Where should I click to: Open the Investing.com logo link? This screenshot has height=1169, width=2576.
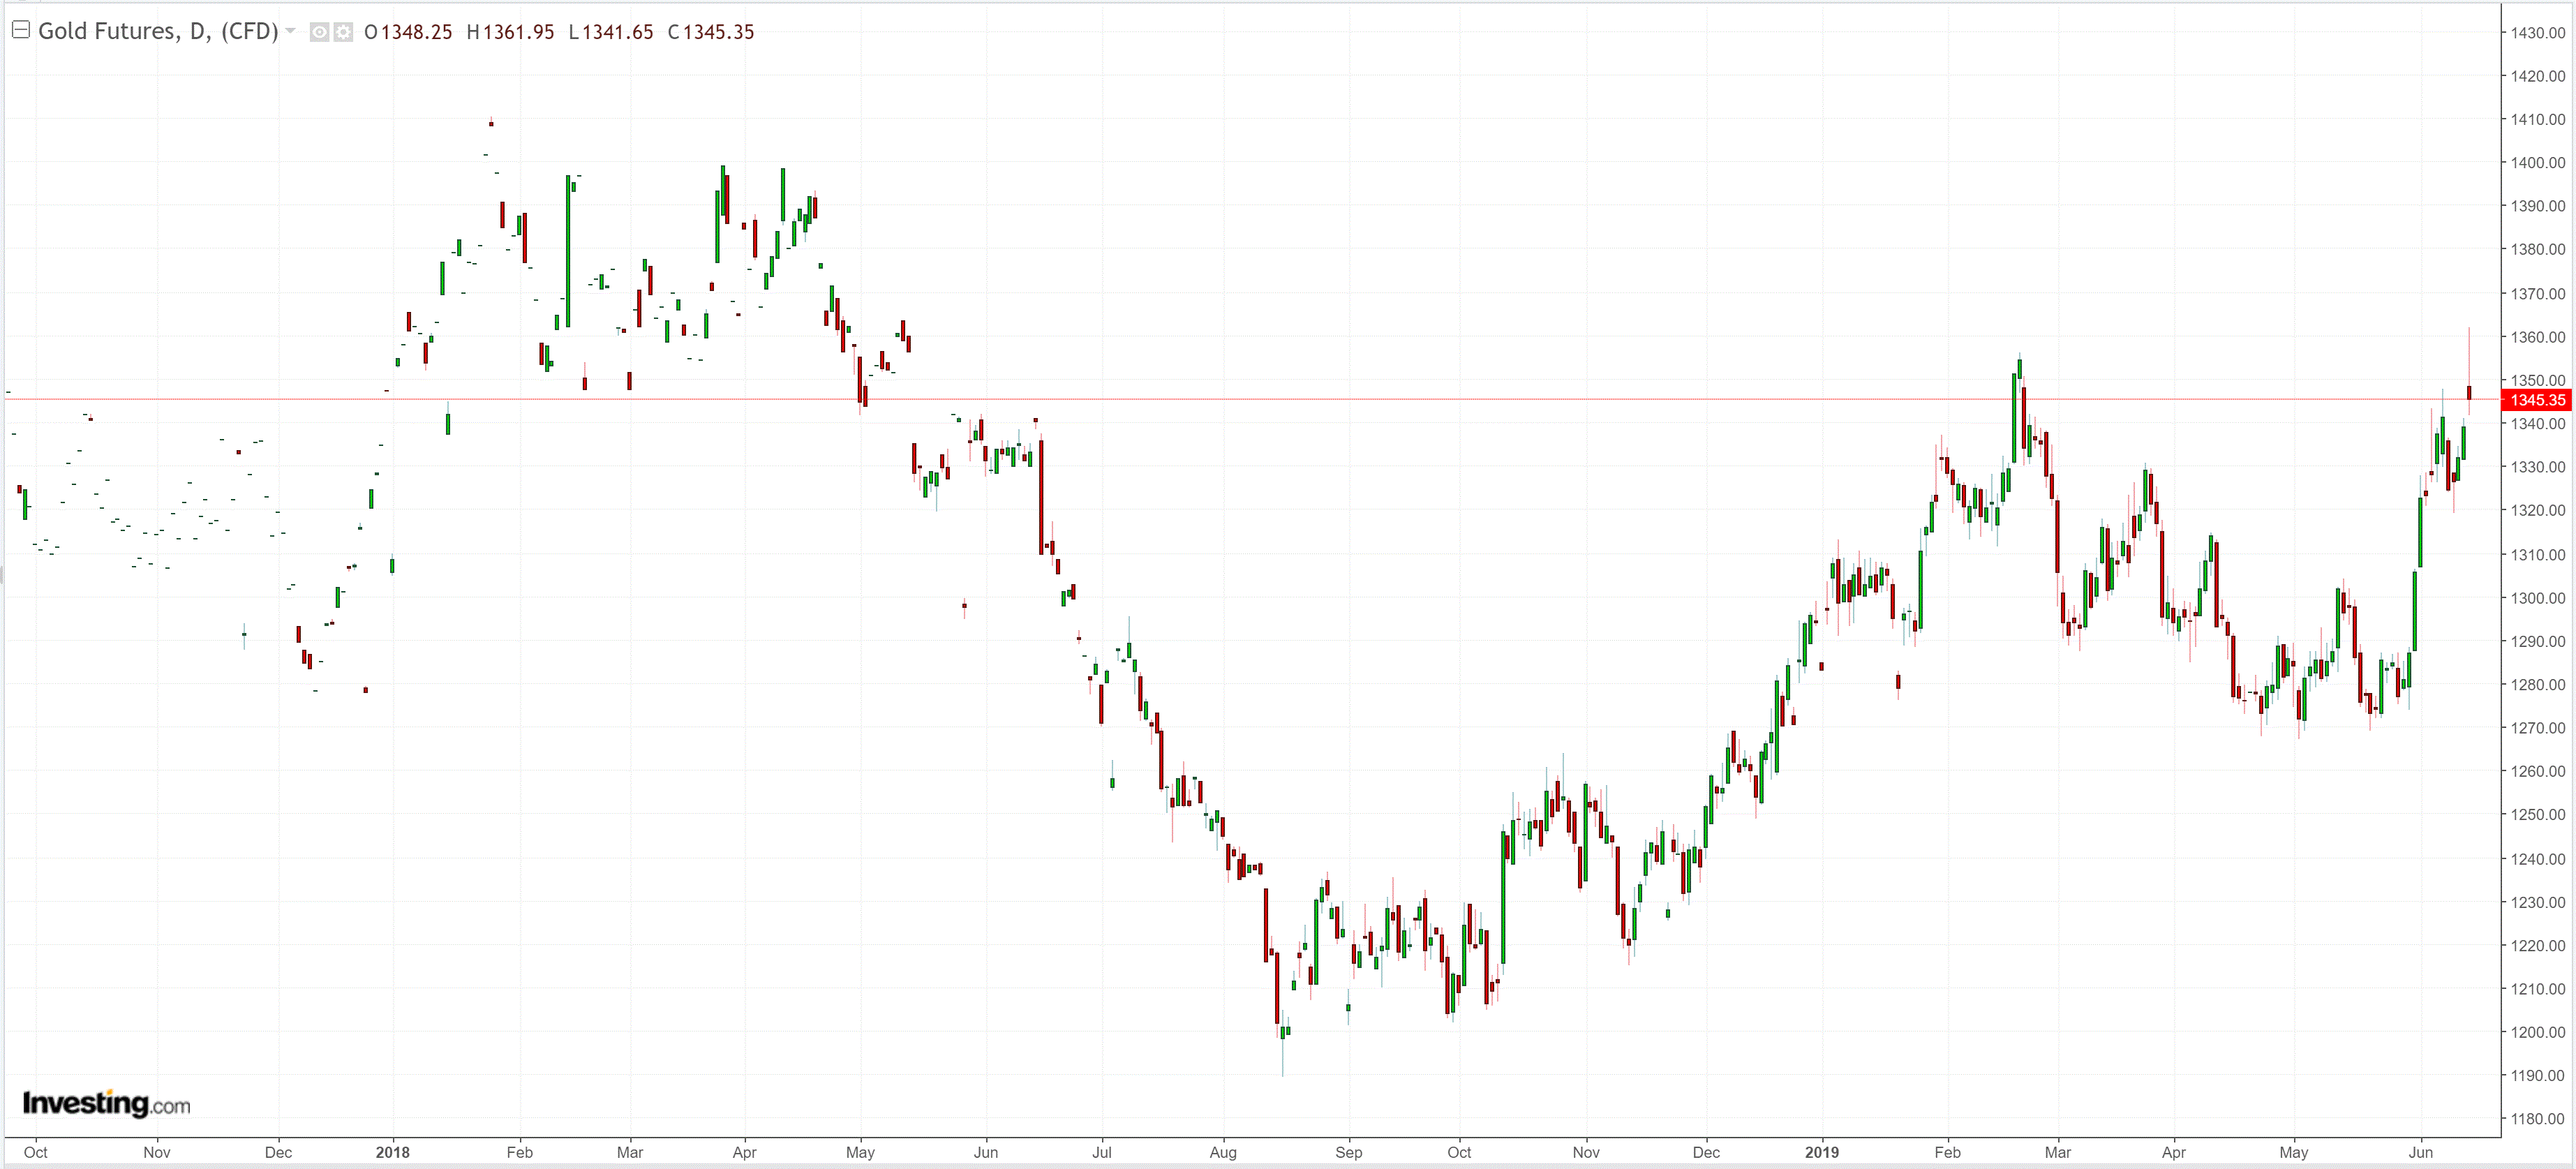click(x=106, y=1103)
